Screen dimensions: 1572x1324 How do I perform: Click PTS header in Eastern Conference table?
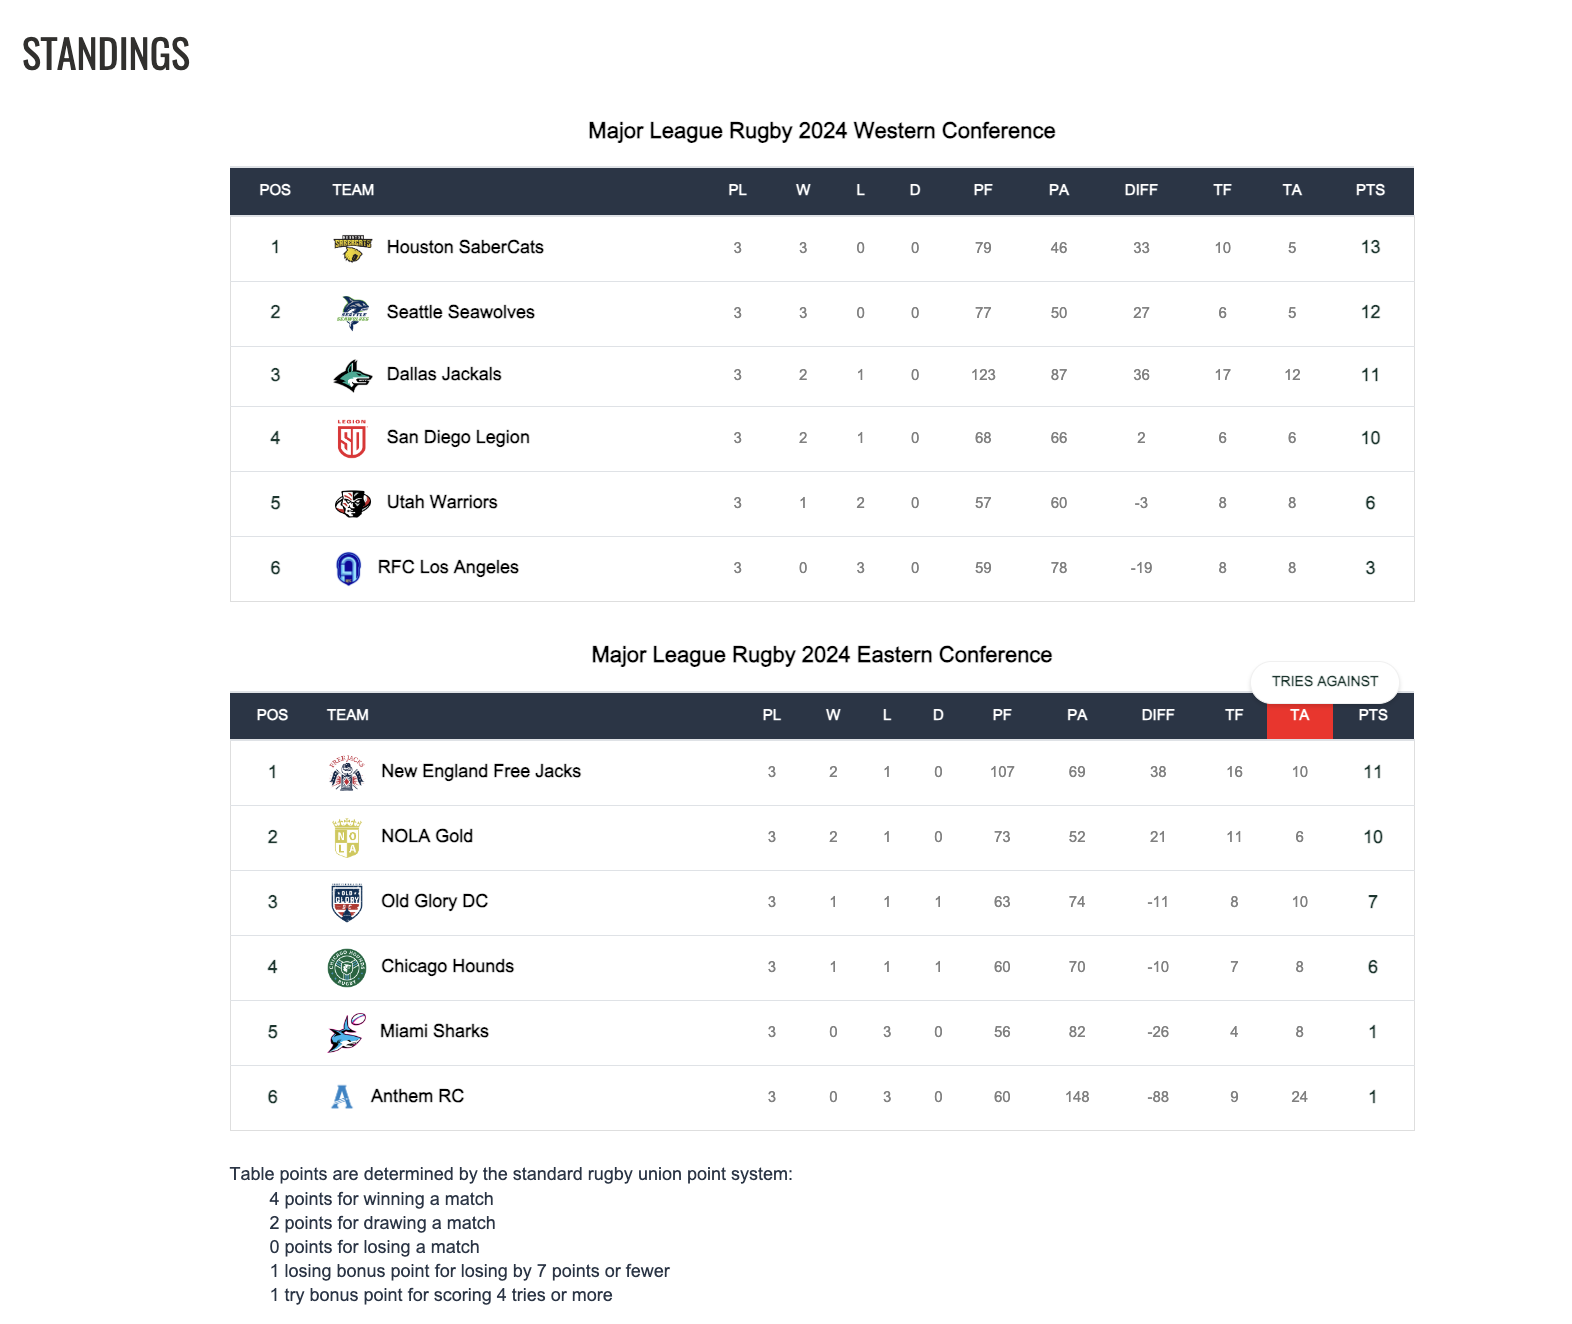tap(1373, 715)
